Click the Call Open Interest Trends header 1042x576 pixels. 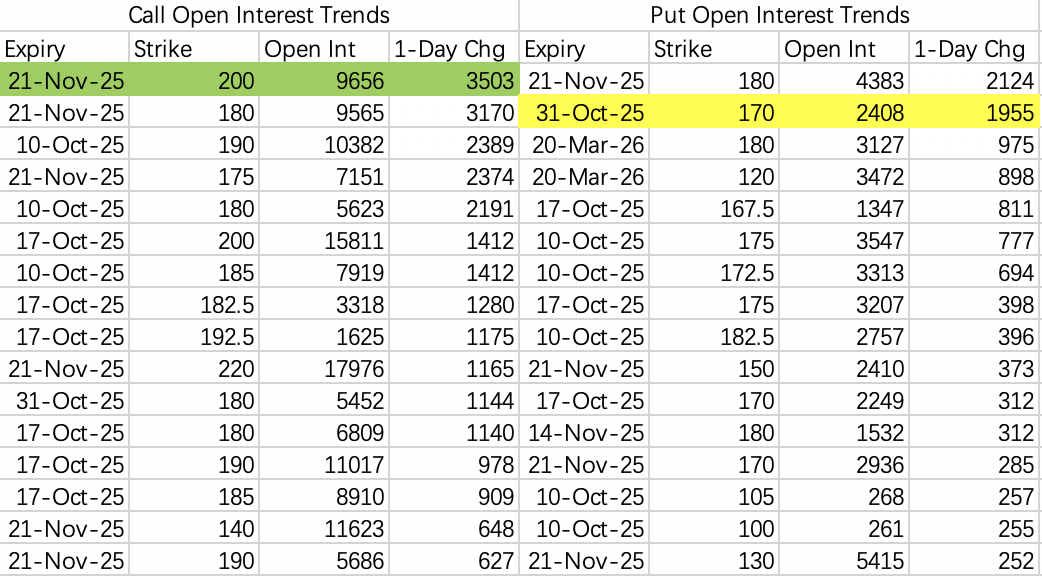(x=259, y=16)
